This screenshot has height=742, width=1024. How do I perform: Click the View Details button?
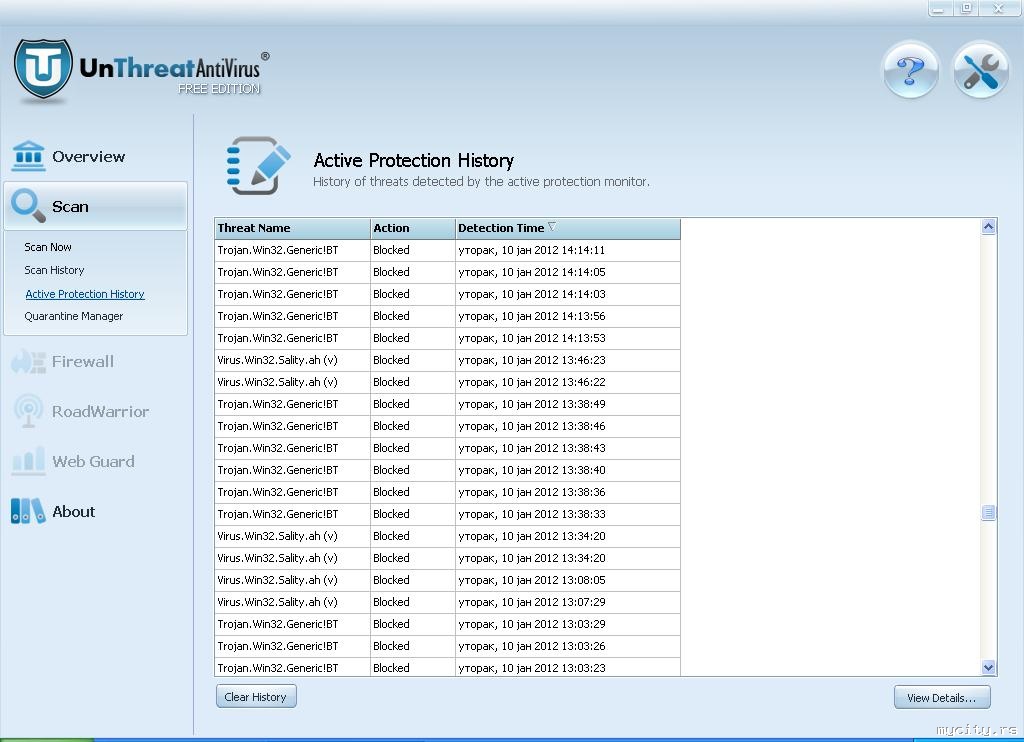point(942,697)
